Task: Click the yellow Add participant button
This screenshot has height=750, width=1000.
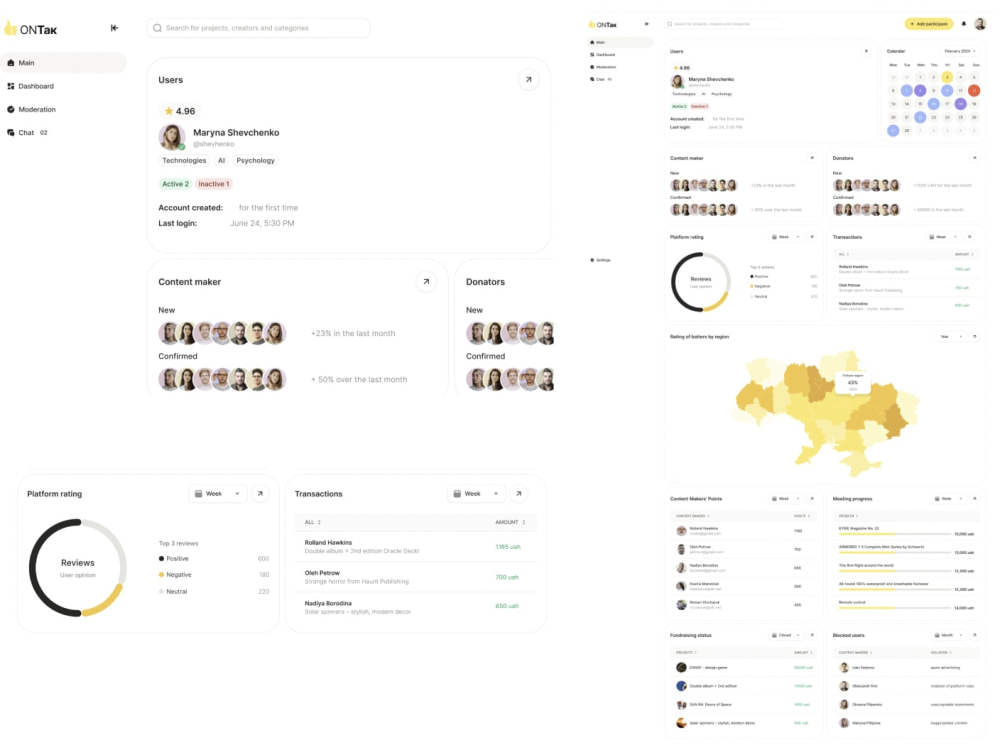Action: click(x=929, y=24)
